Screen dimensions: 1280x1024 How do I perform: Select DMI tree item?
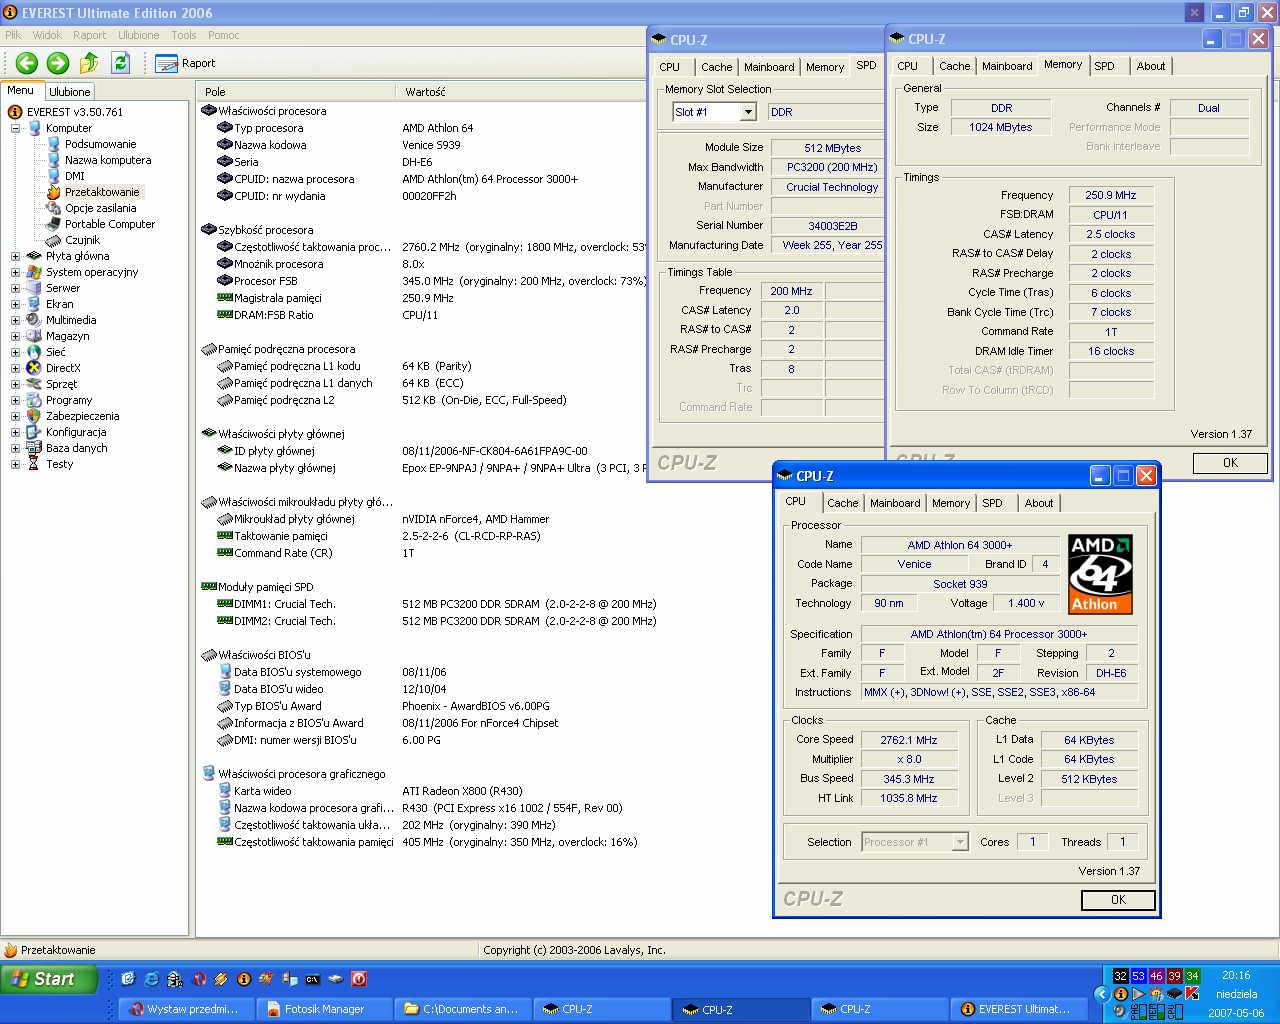pyautogui.click(x=75, y=176)
